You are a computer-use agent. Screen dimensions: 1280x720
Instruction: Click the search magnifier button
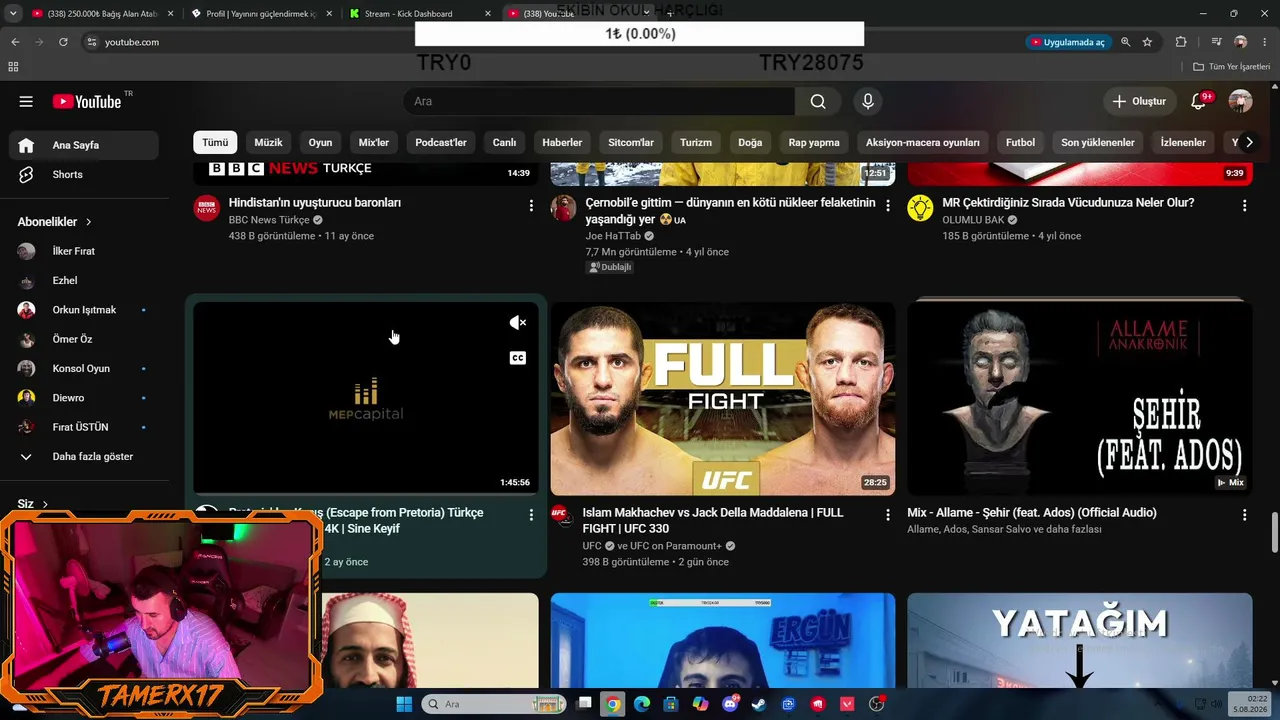point(818,101)
